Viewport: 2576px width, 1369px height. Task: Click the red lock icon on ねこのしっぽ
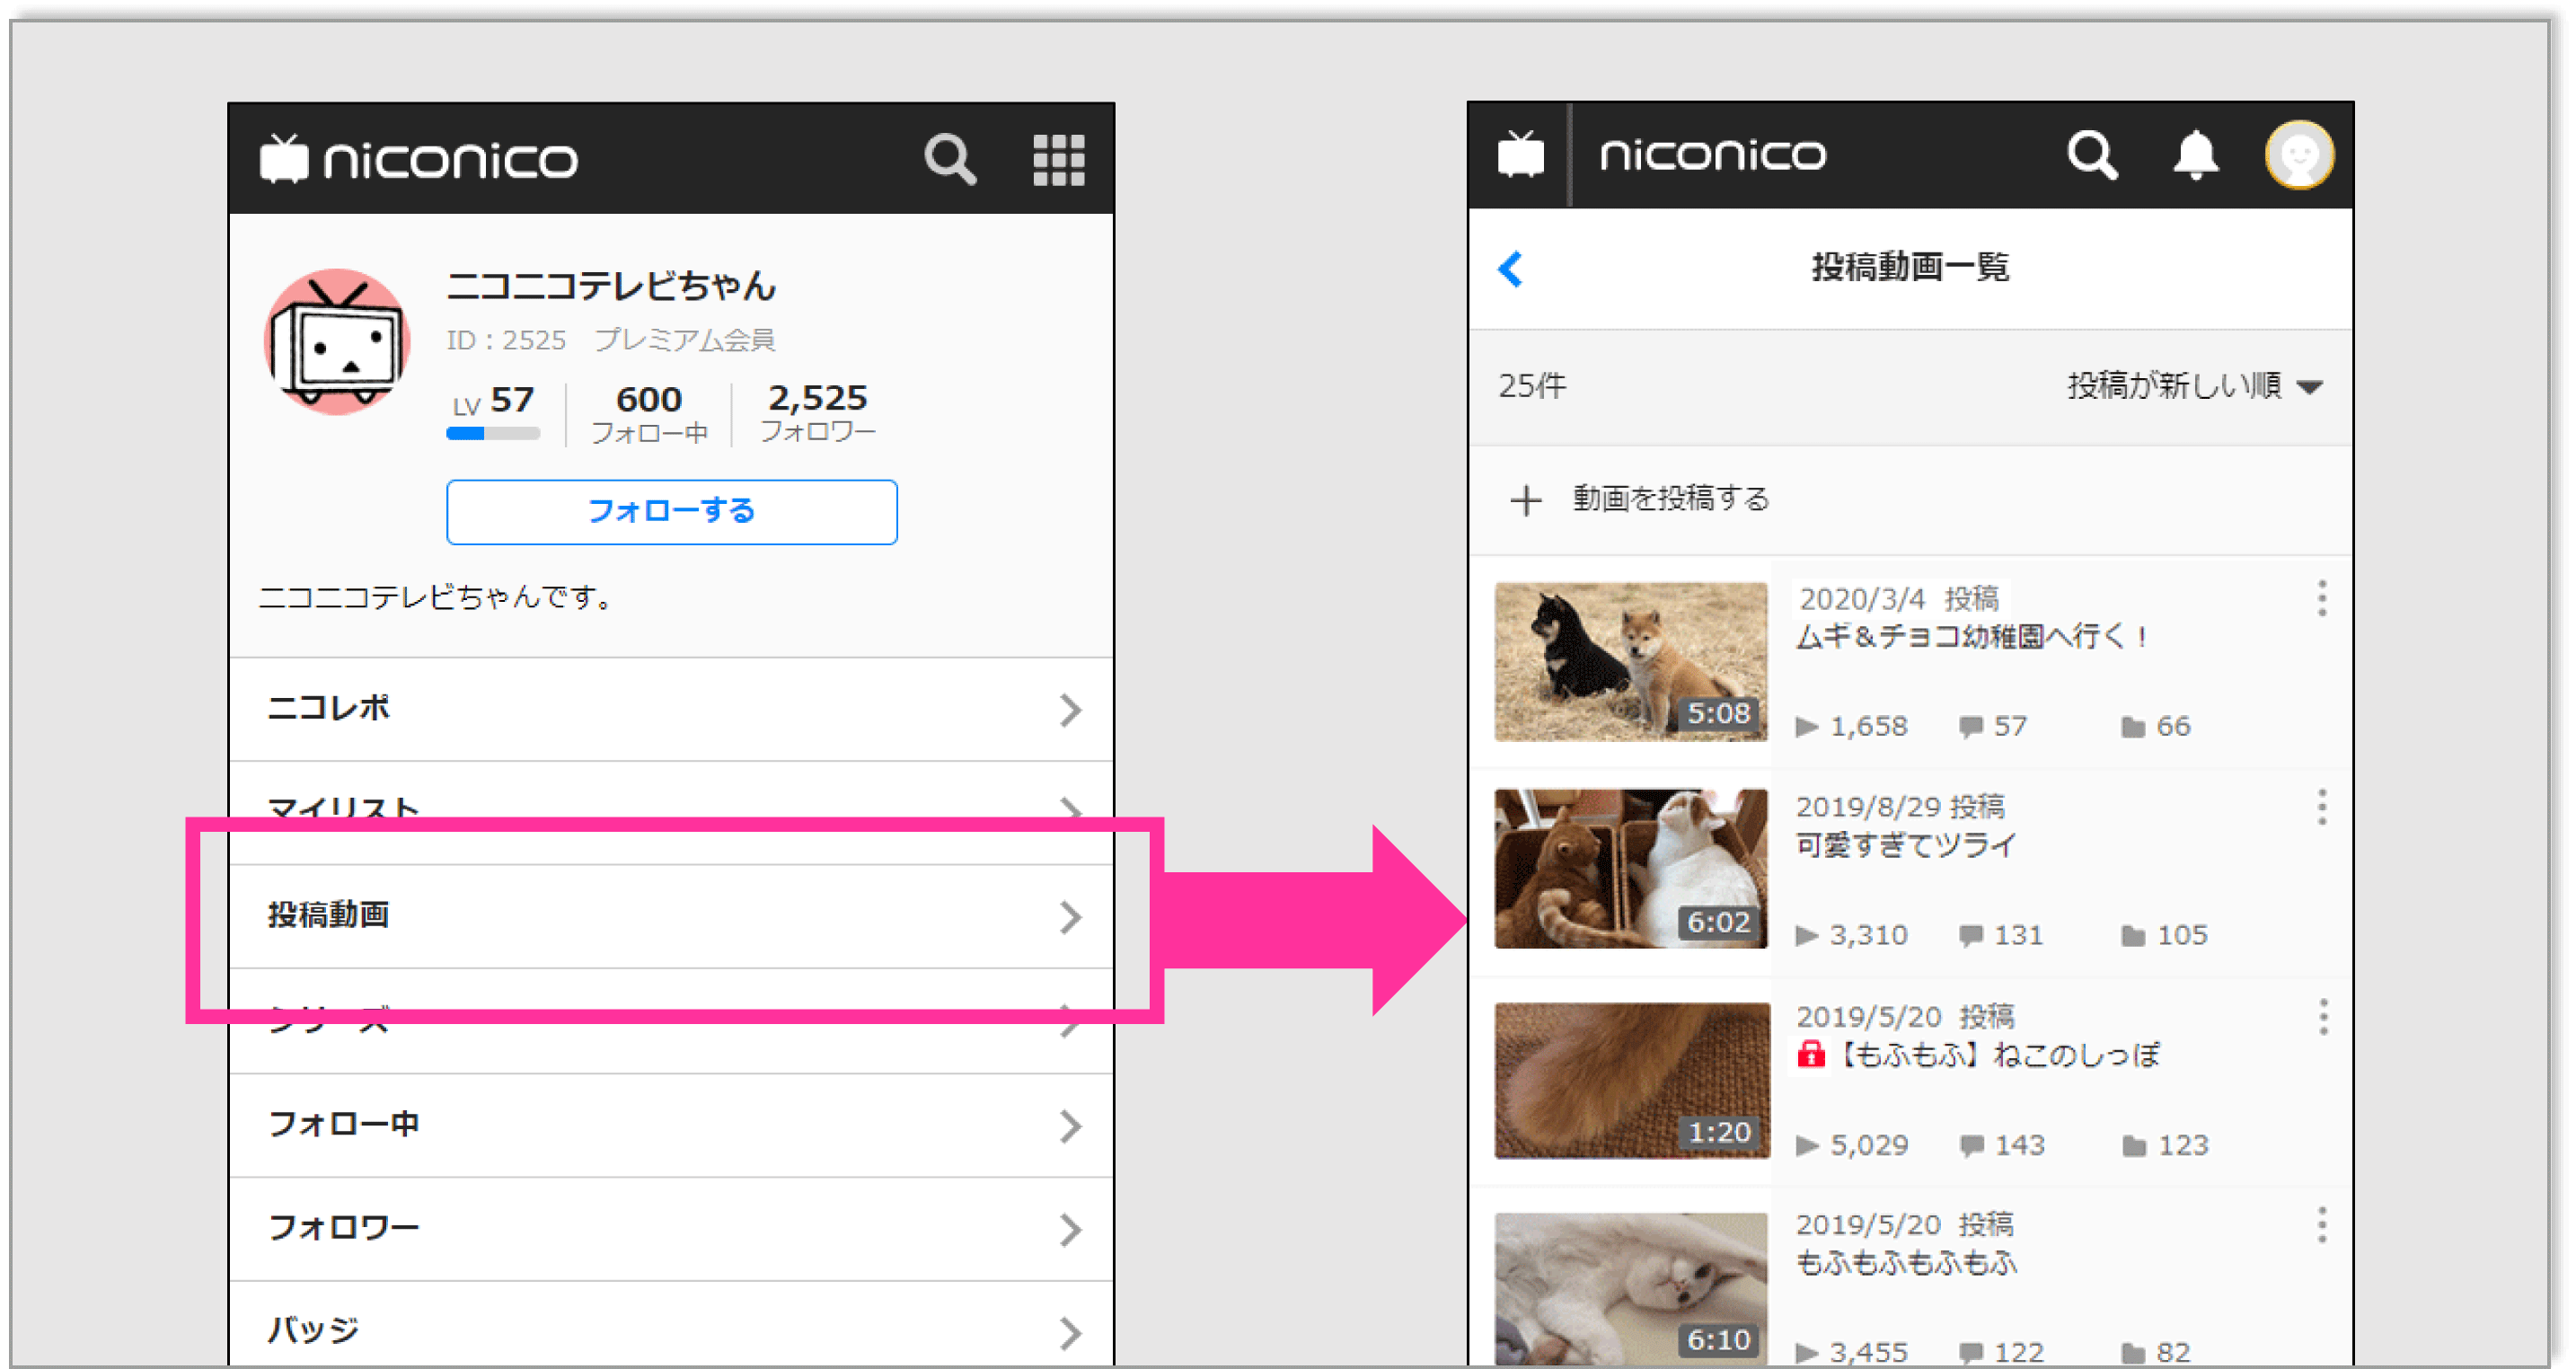(x=1811, y=1054)
